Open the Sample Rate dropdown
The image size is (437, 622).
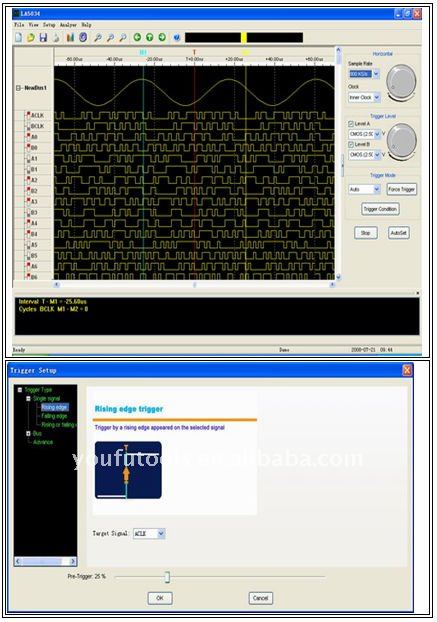point(376,74)
